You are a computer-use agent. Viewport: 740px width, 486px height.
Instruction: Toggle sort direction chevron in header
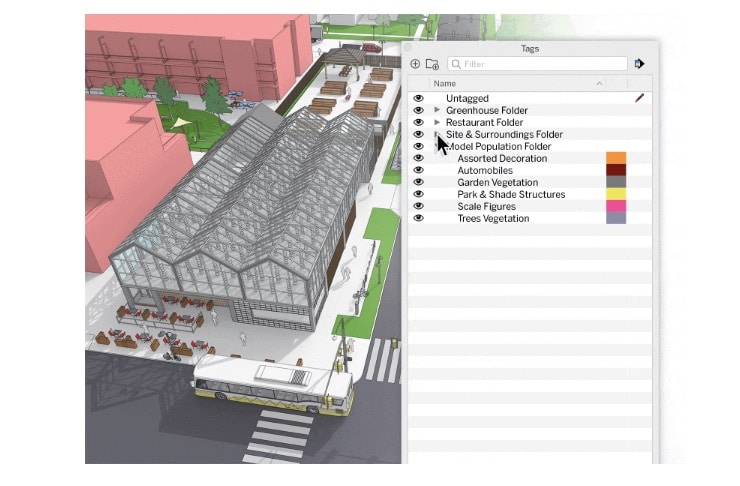[x=599, y=84]
